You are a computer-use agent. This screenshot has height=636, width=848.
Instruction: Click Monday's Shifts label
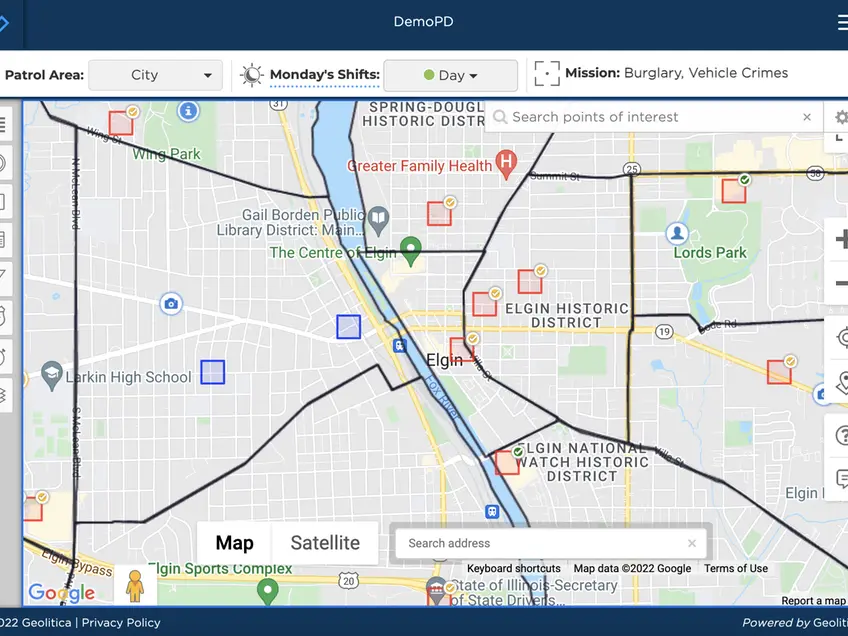point(324,75)
